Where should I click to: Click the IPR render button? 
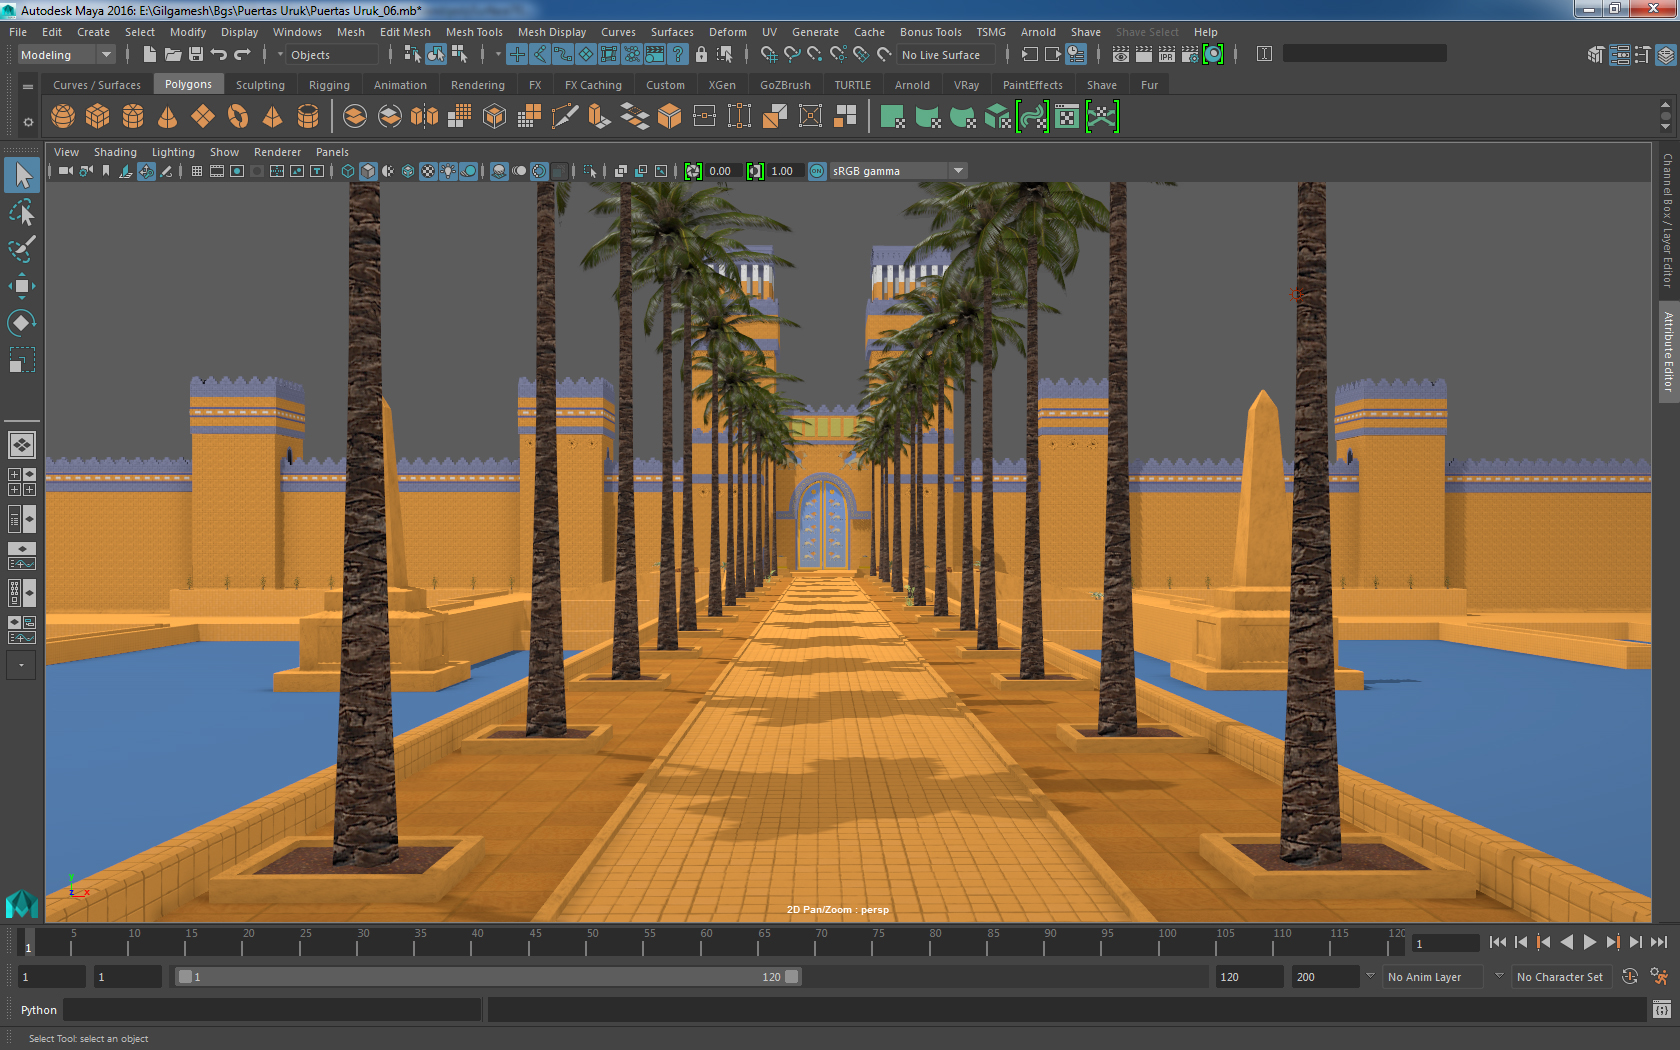coord(1166,55)
